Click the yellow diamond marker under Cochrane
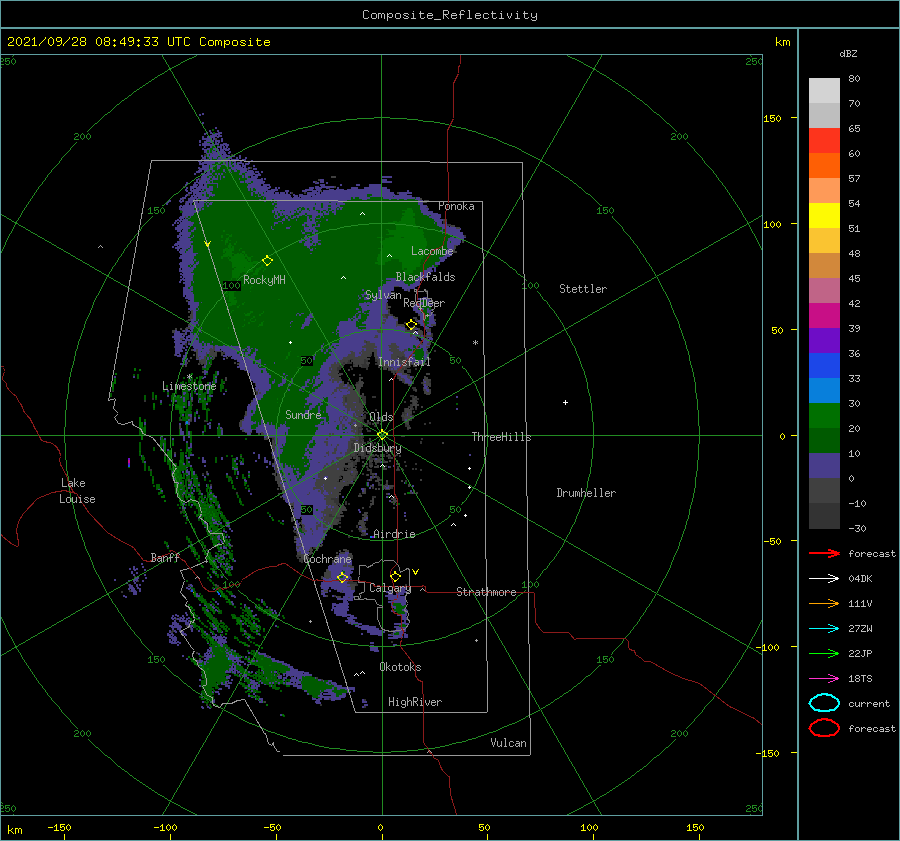900x841 pixels. (342, 577)
